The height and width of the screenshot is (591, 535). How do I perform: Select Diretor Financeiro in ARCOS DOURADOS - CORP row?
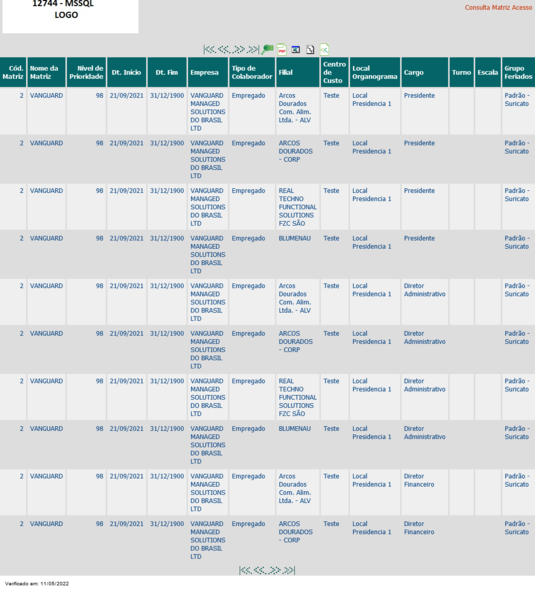[418, 528]
